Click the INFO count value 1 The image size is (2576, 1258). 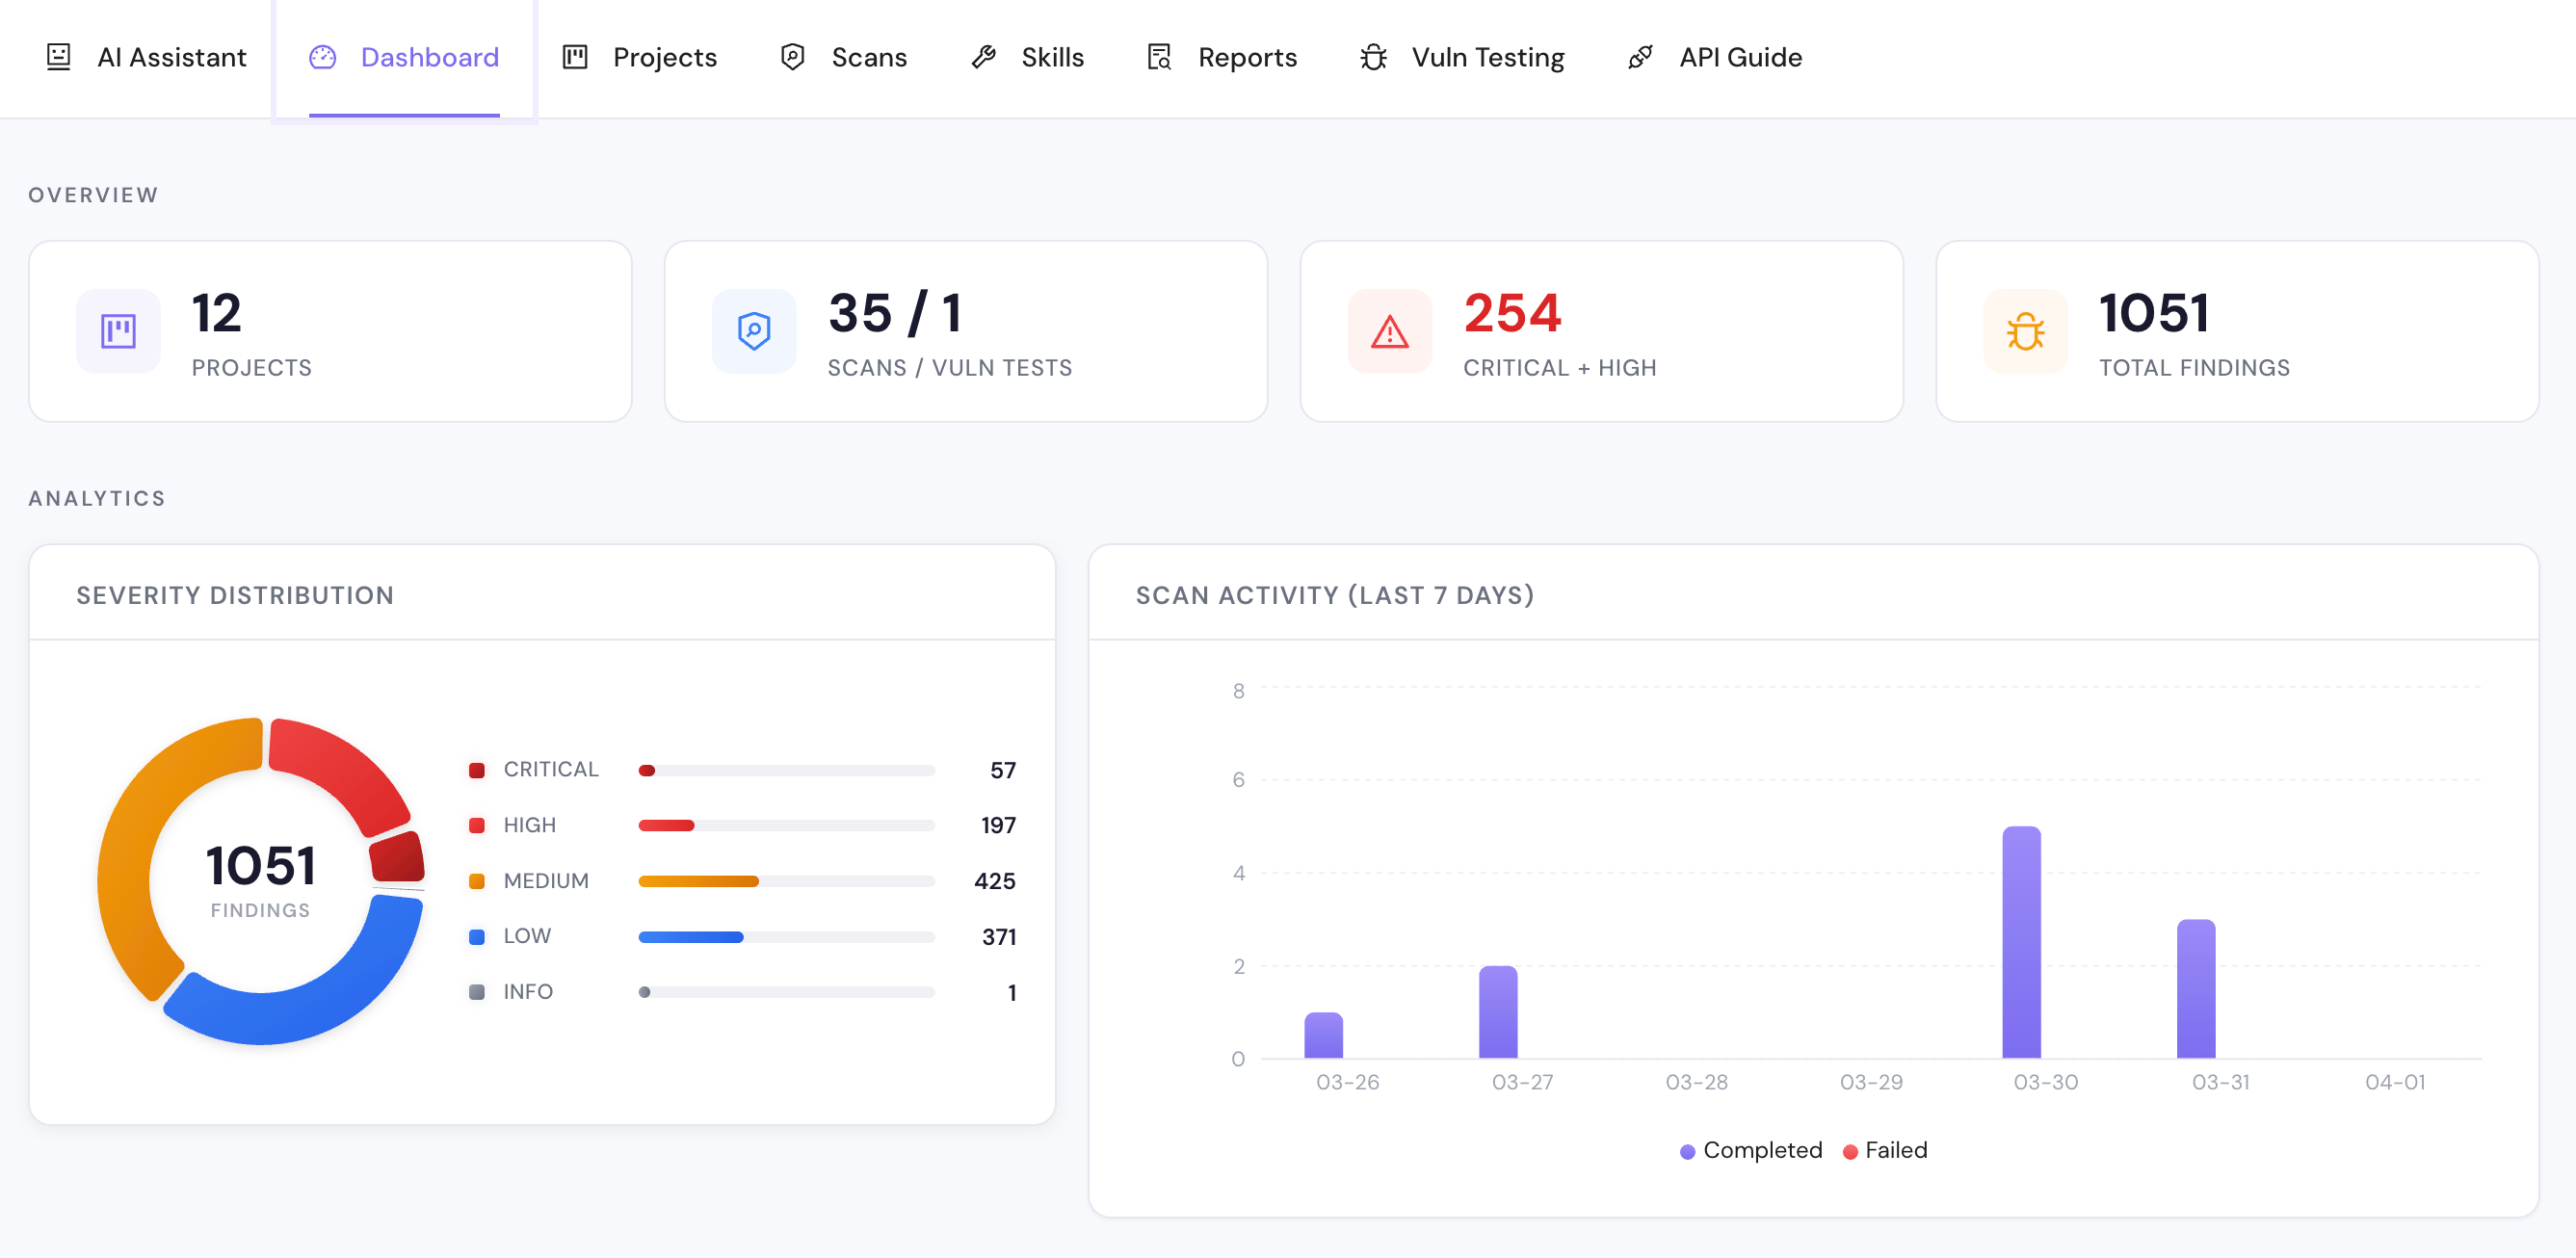click(1012, 993)
